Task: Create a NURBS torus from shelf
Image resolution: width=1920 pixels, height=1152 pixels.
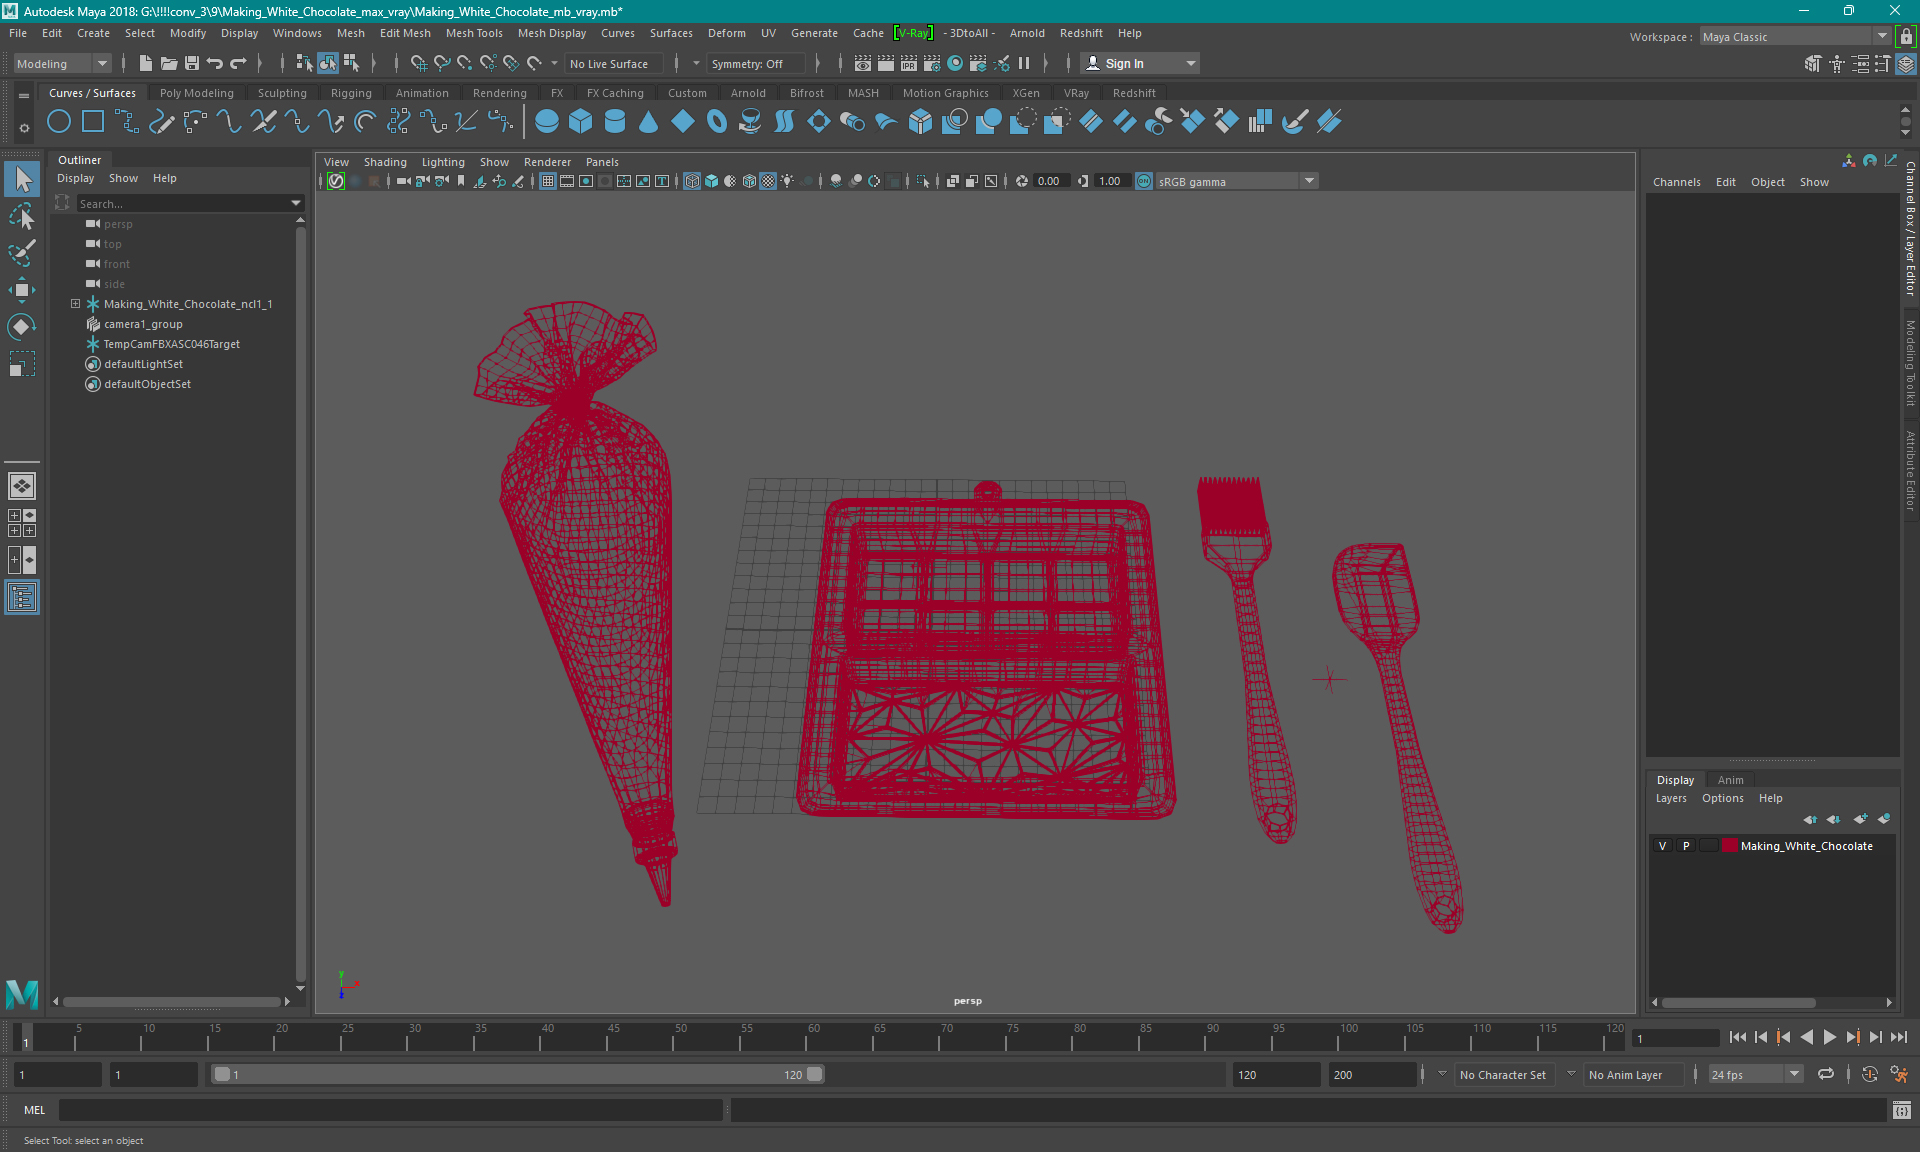Action: point(717,122)
